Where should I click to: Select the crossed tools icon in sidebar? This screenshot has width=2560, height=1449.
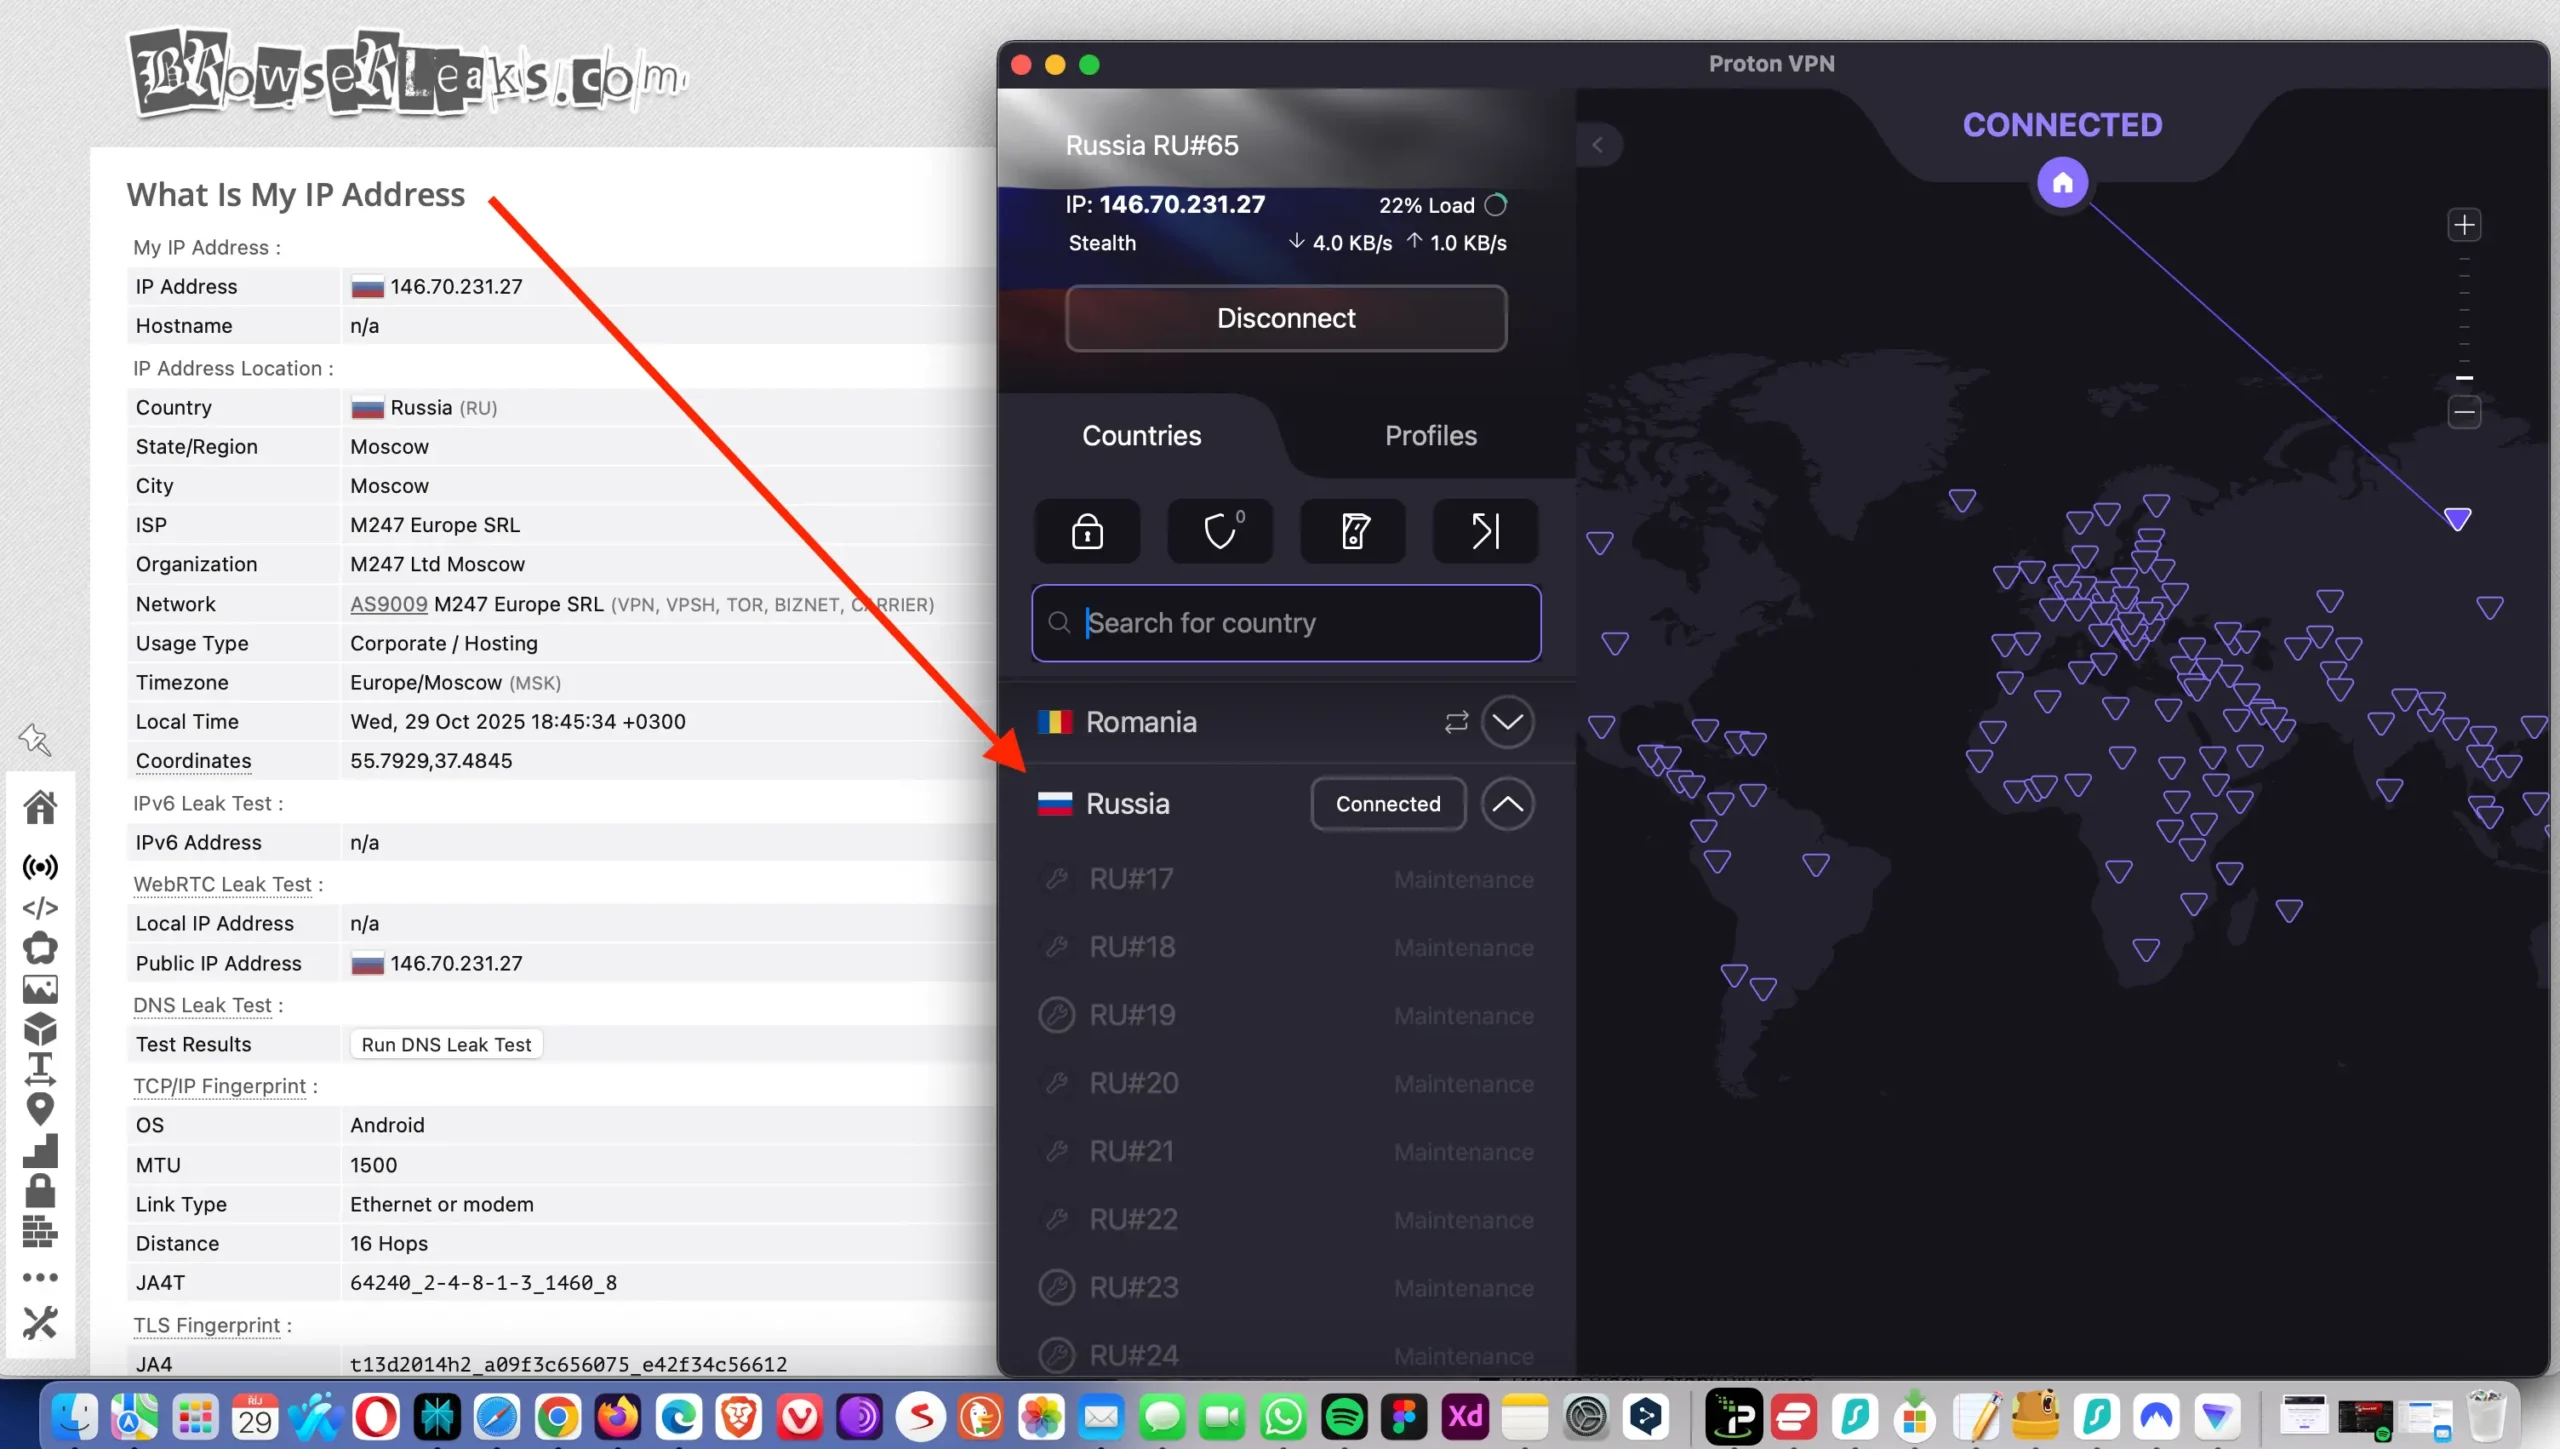coord(40,1322)
